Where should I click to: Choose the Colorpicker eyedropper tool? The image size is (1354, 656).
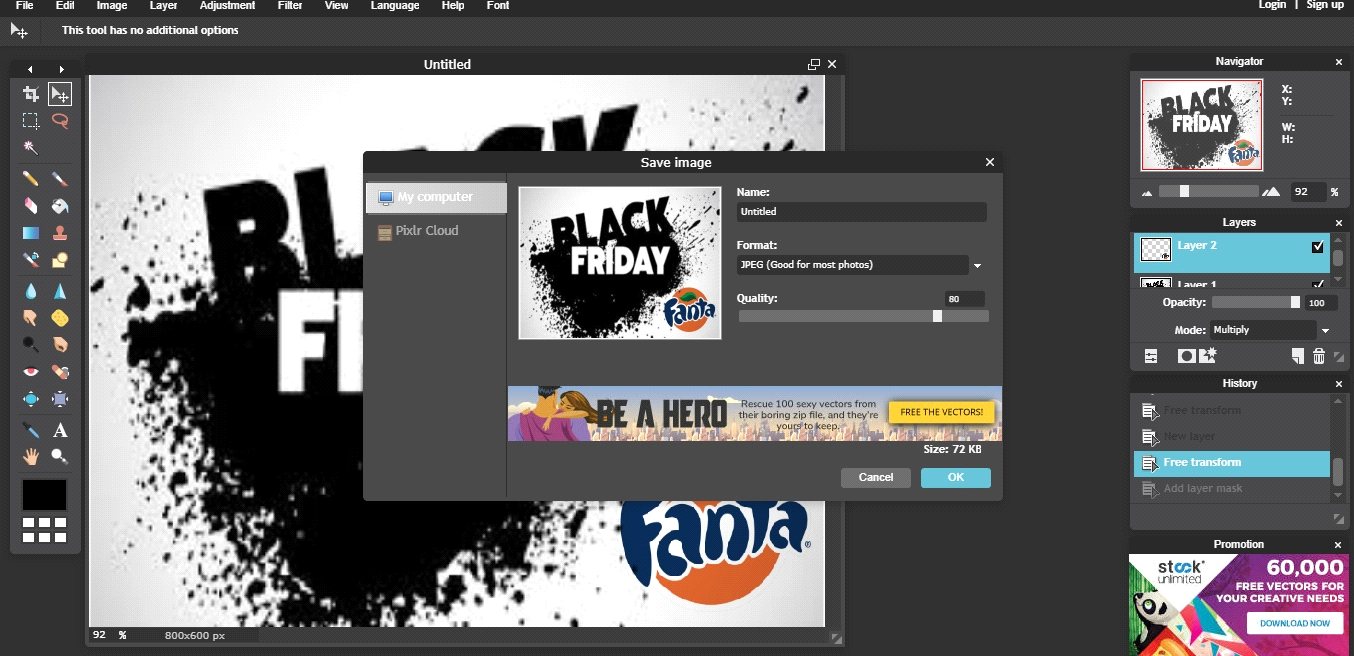(x=31, y=430)
